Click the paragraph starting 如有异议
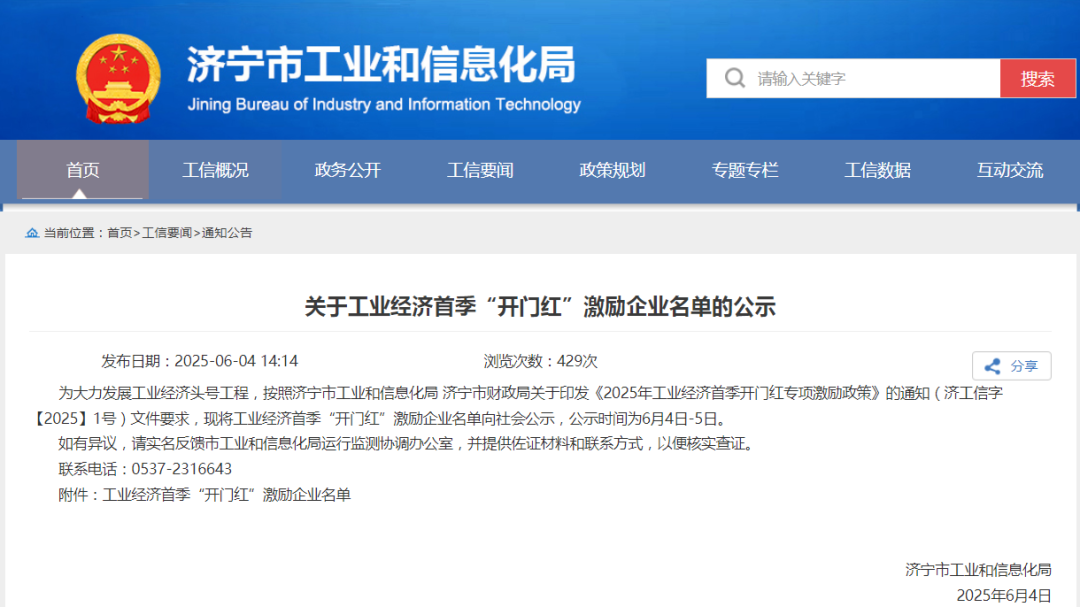Image resolution: width=1080 pixels, height=607 pixels. [408, 444]
